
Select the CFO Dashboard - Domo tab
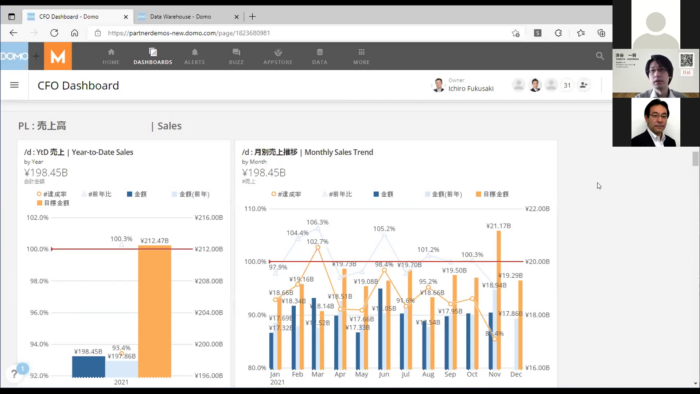(x=77, y=17)
